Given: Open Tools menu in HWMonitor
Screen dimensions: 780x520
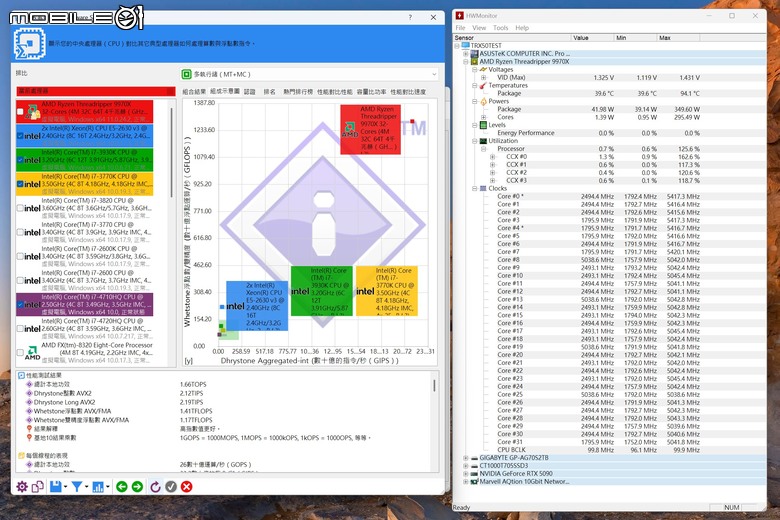Looking at the screenshot, I should pyautogui.click(x=500, y=28).
